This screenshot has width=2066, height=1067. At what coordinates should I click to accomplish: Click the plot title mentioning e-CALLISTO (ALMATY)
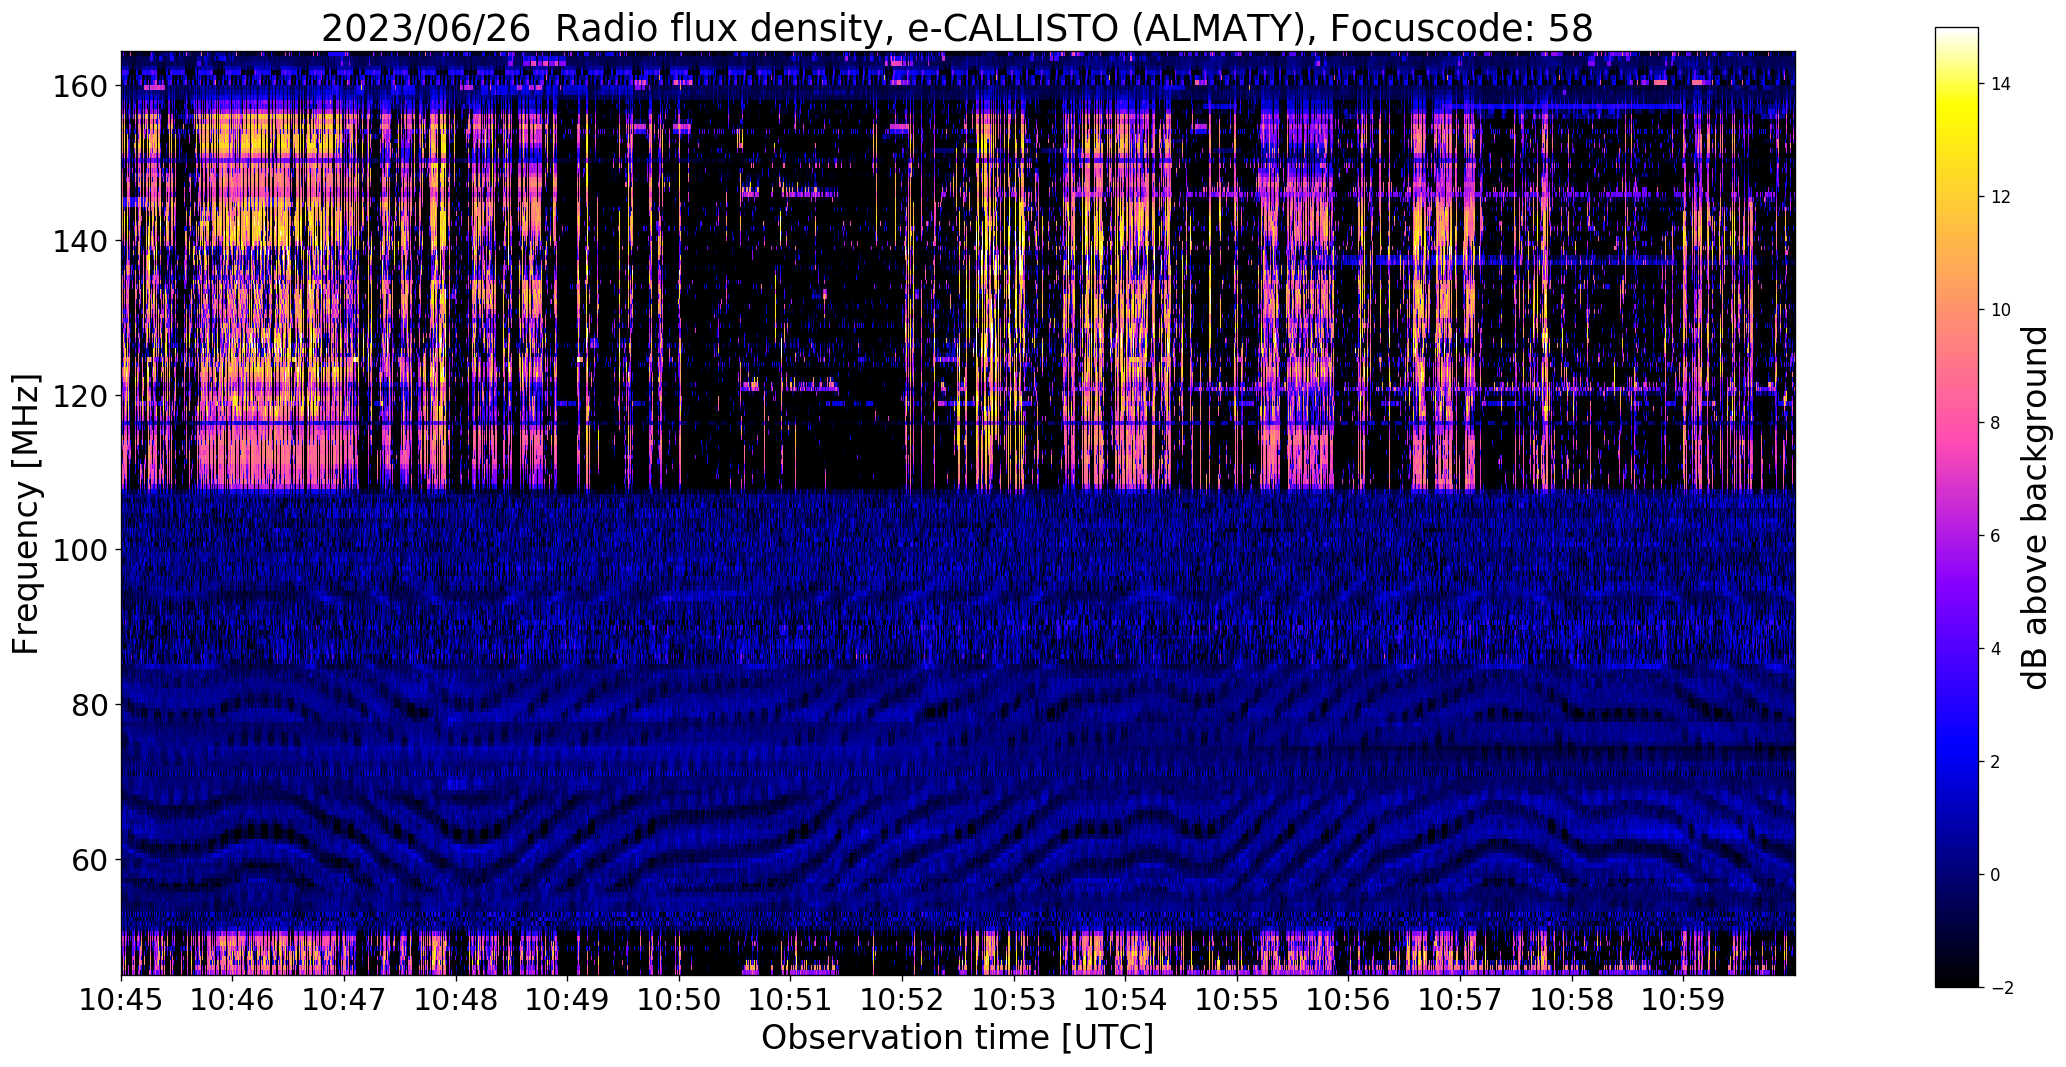(x=957, y=28)
